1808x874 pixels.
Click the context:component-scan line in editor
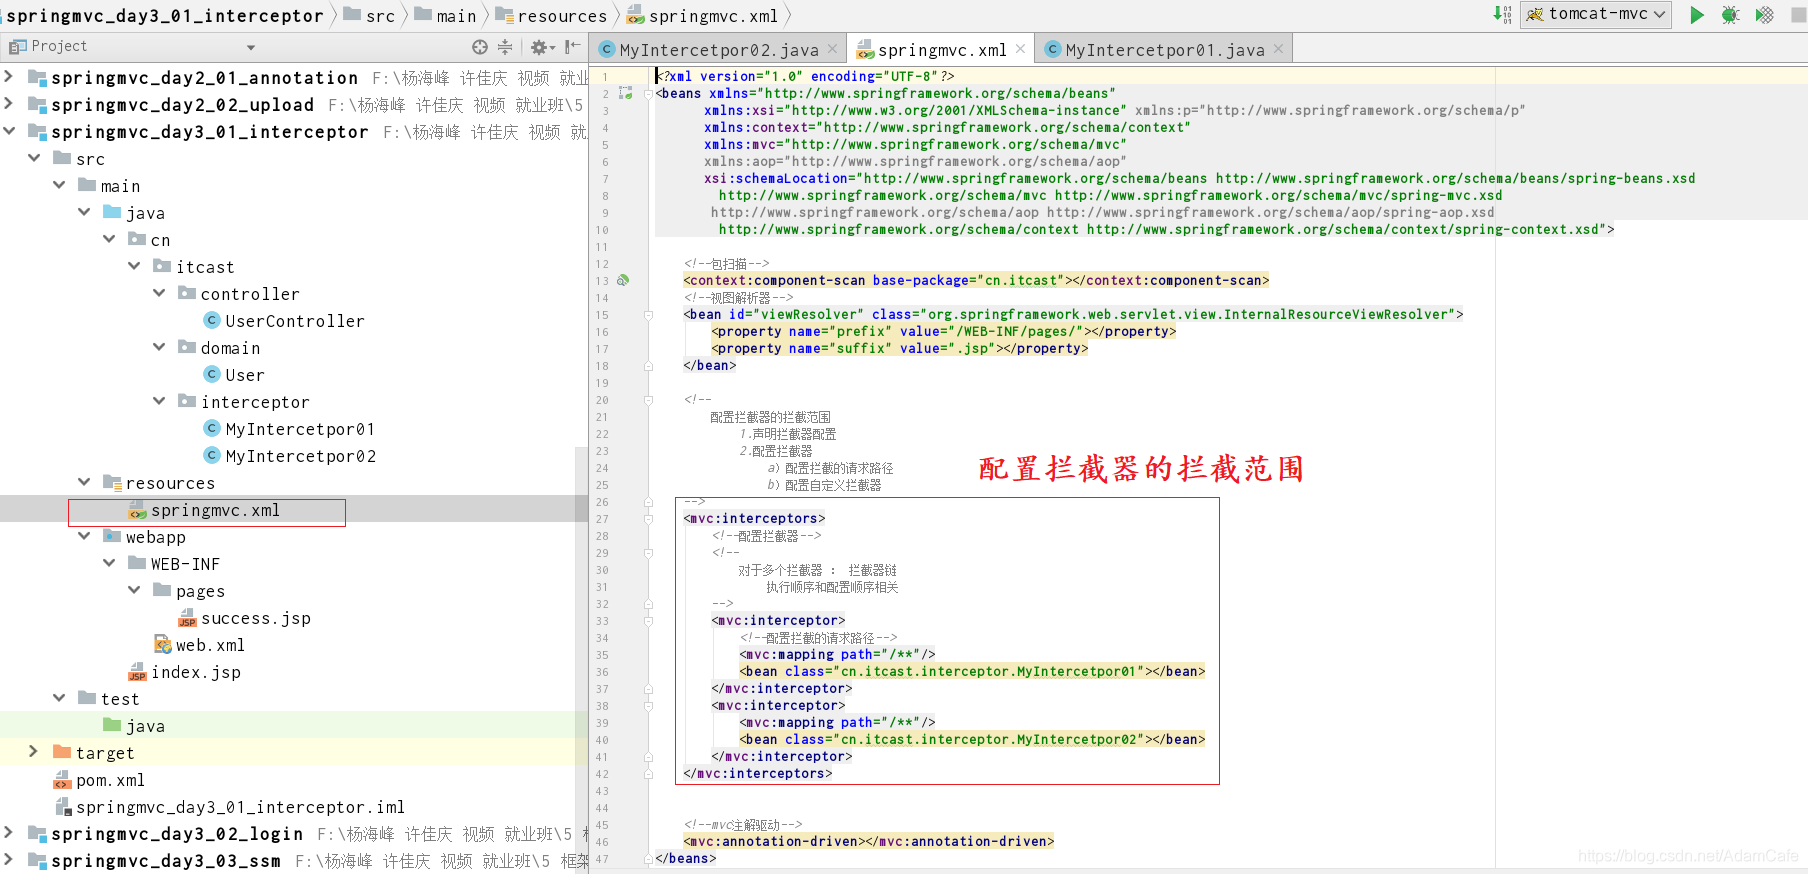[976, 281]
